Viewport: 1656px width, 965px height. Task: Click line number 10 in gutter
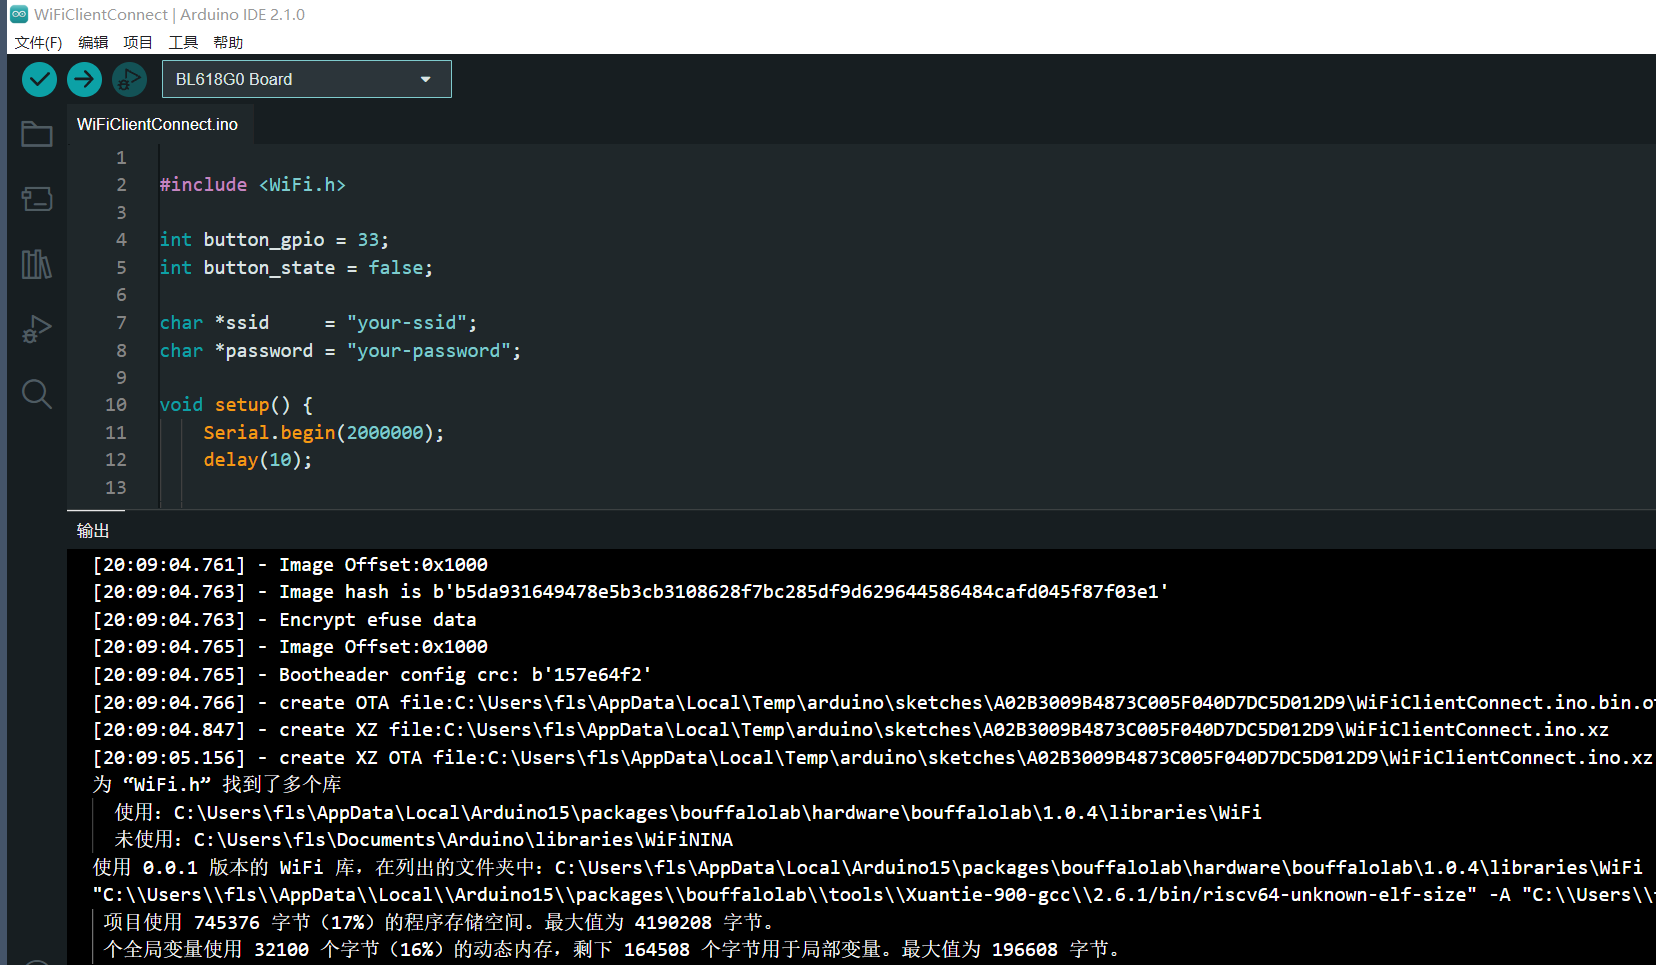point(116,405)
